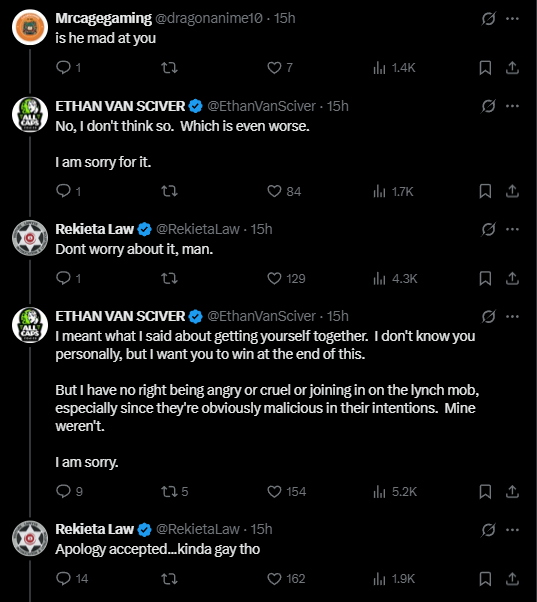Open the 15h timestamp on Mrcagegaming's tweet

(284, 18)
